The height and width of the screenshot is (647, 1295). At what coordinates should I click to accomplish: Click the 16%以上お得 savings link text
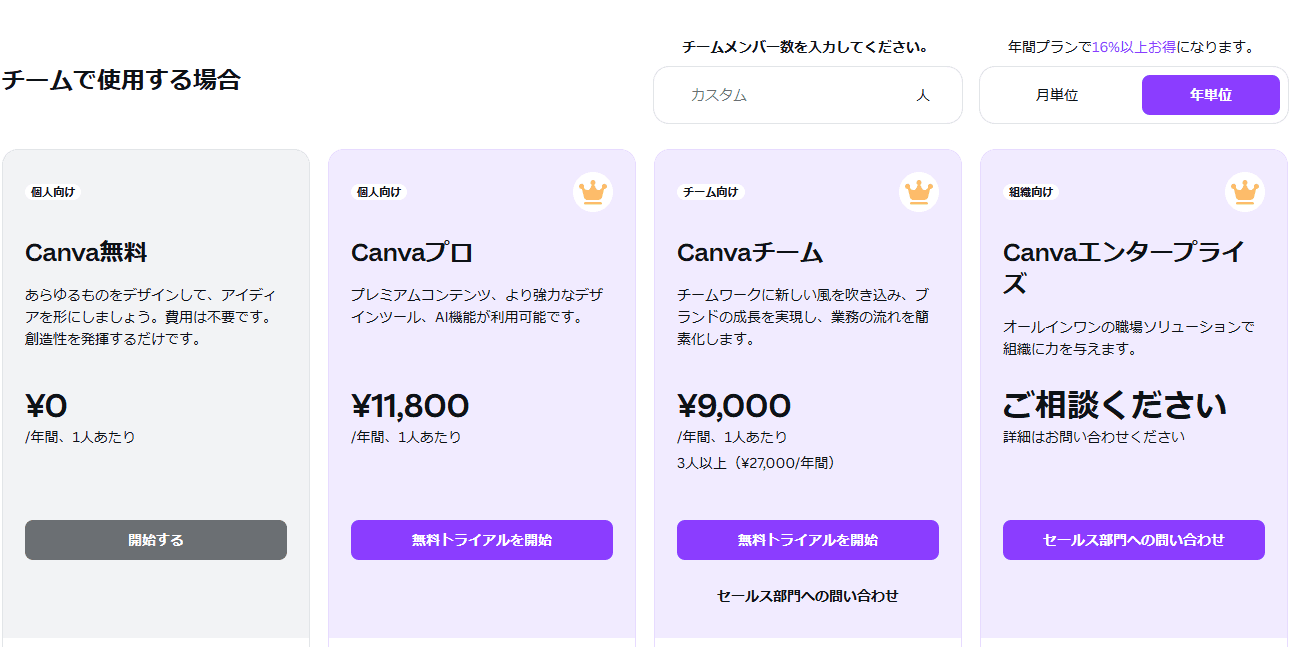click(x=1134, y=47)
